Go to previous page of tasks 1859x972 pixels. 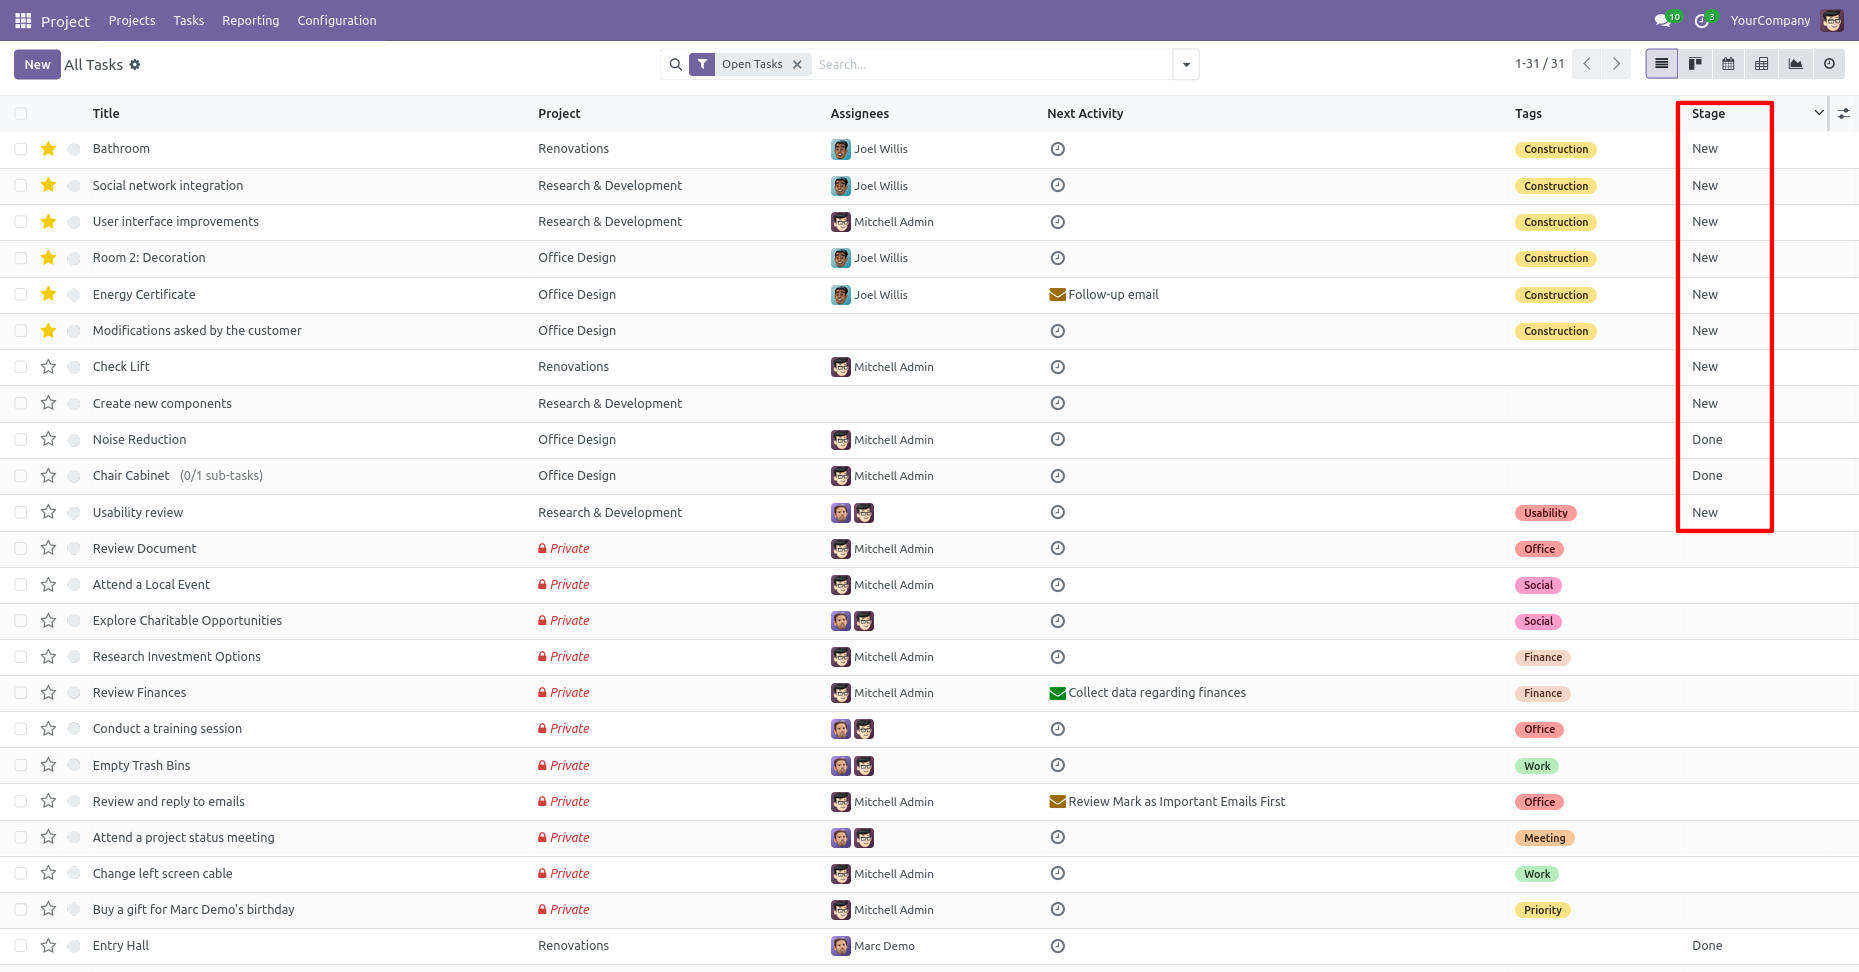(1587, 64)
